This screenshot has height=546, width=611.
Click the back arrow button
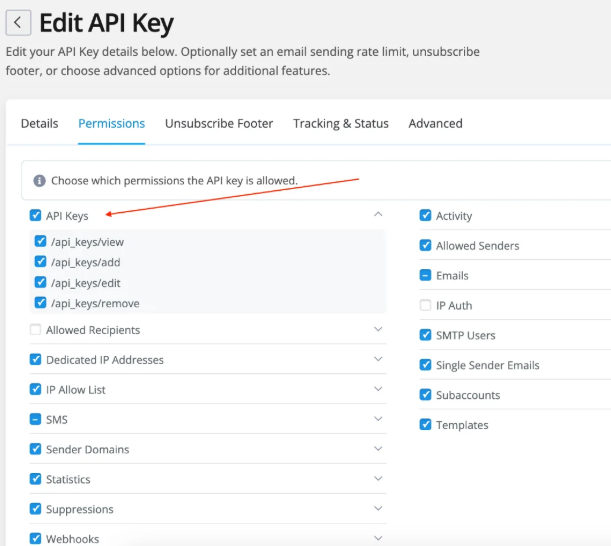tap(18, 22)
